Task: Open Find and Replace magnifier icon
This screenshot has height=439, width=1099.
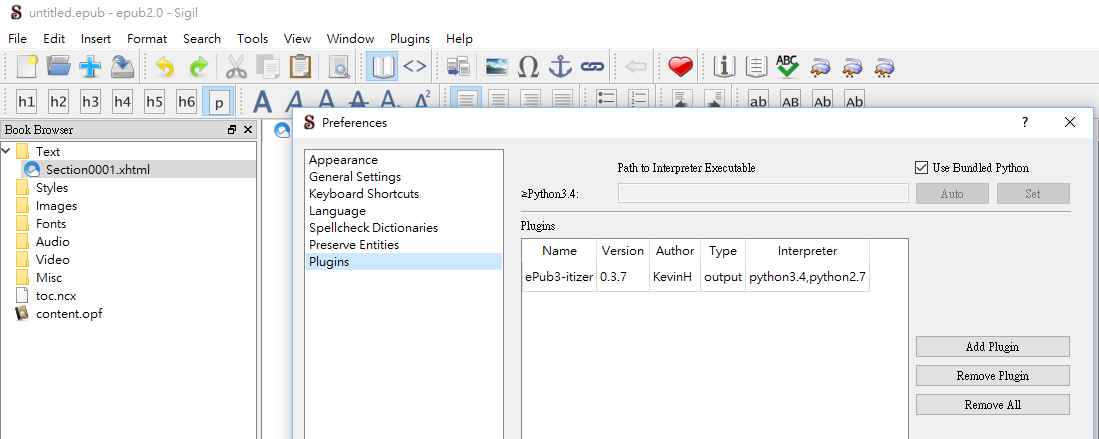Action: point(339,67)
